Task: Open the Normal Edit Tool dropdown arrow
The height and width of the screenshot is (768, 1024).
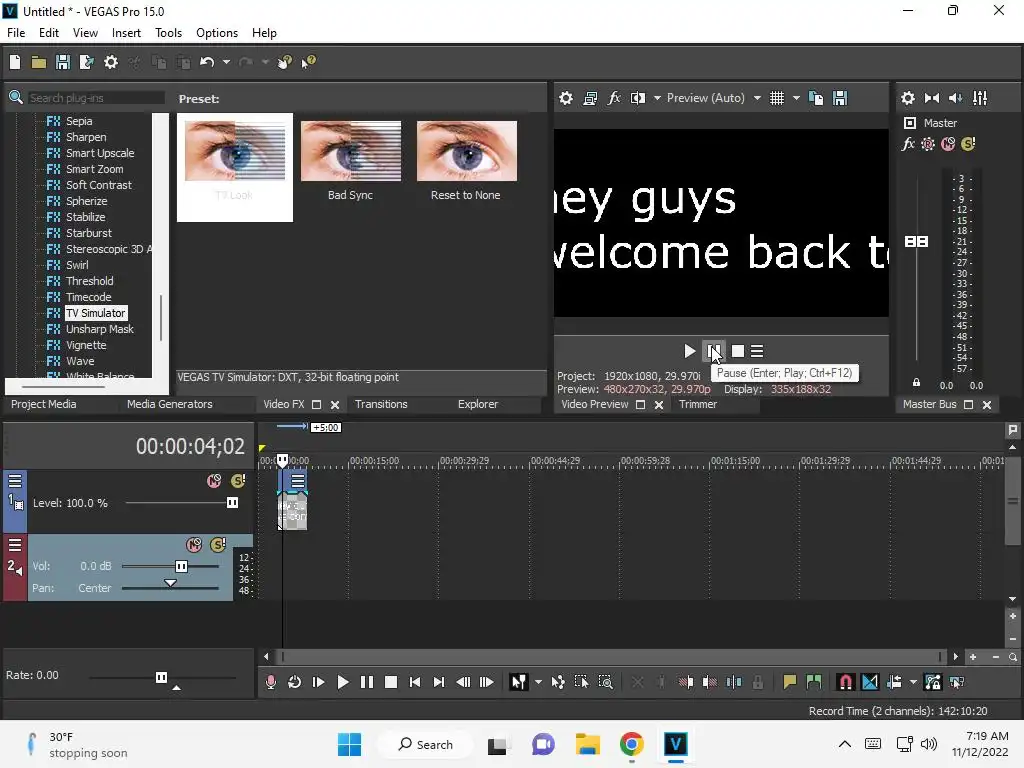Action: [538, 682]
